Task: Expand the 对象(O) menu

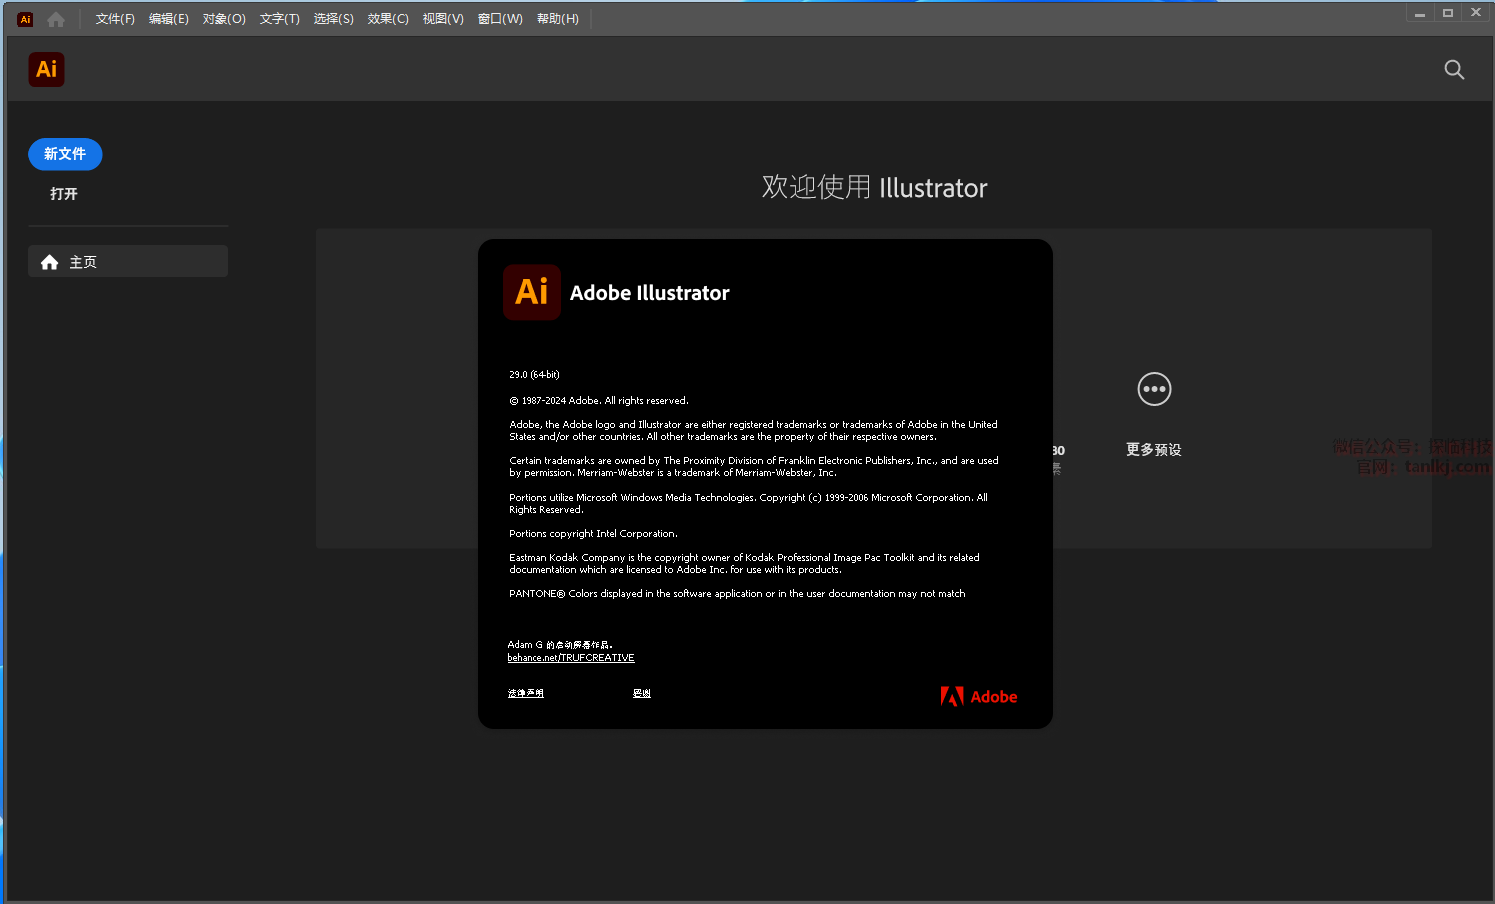Action: click(224, 19)
